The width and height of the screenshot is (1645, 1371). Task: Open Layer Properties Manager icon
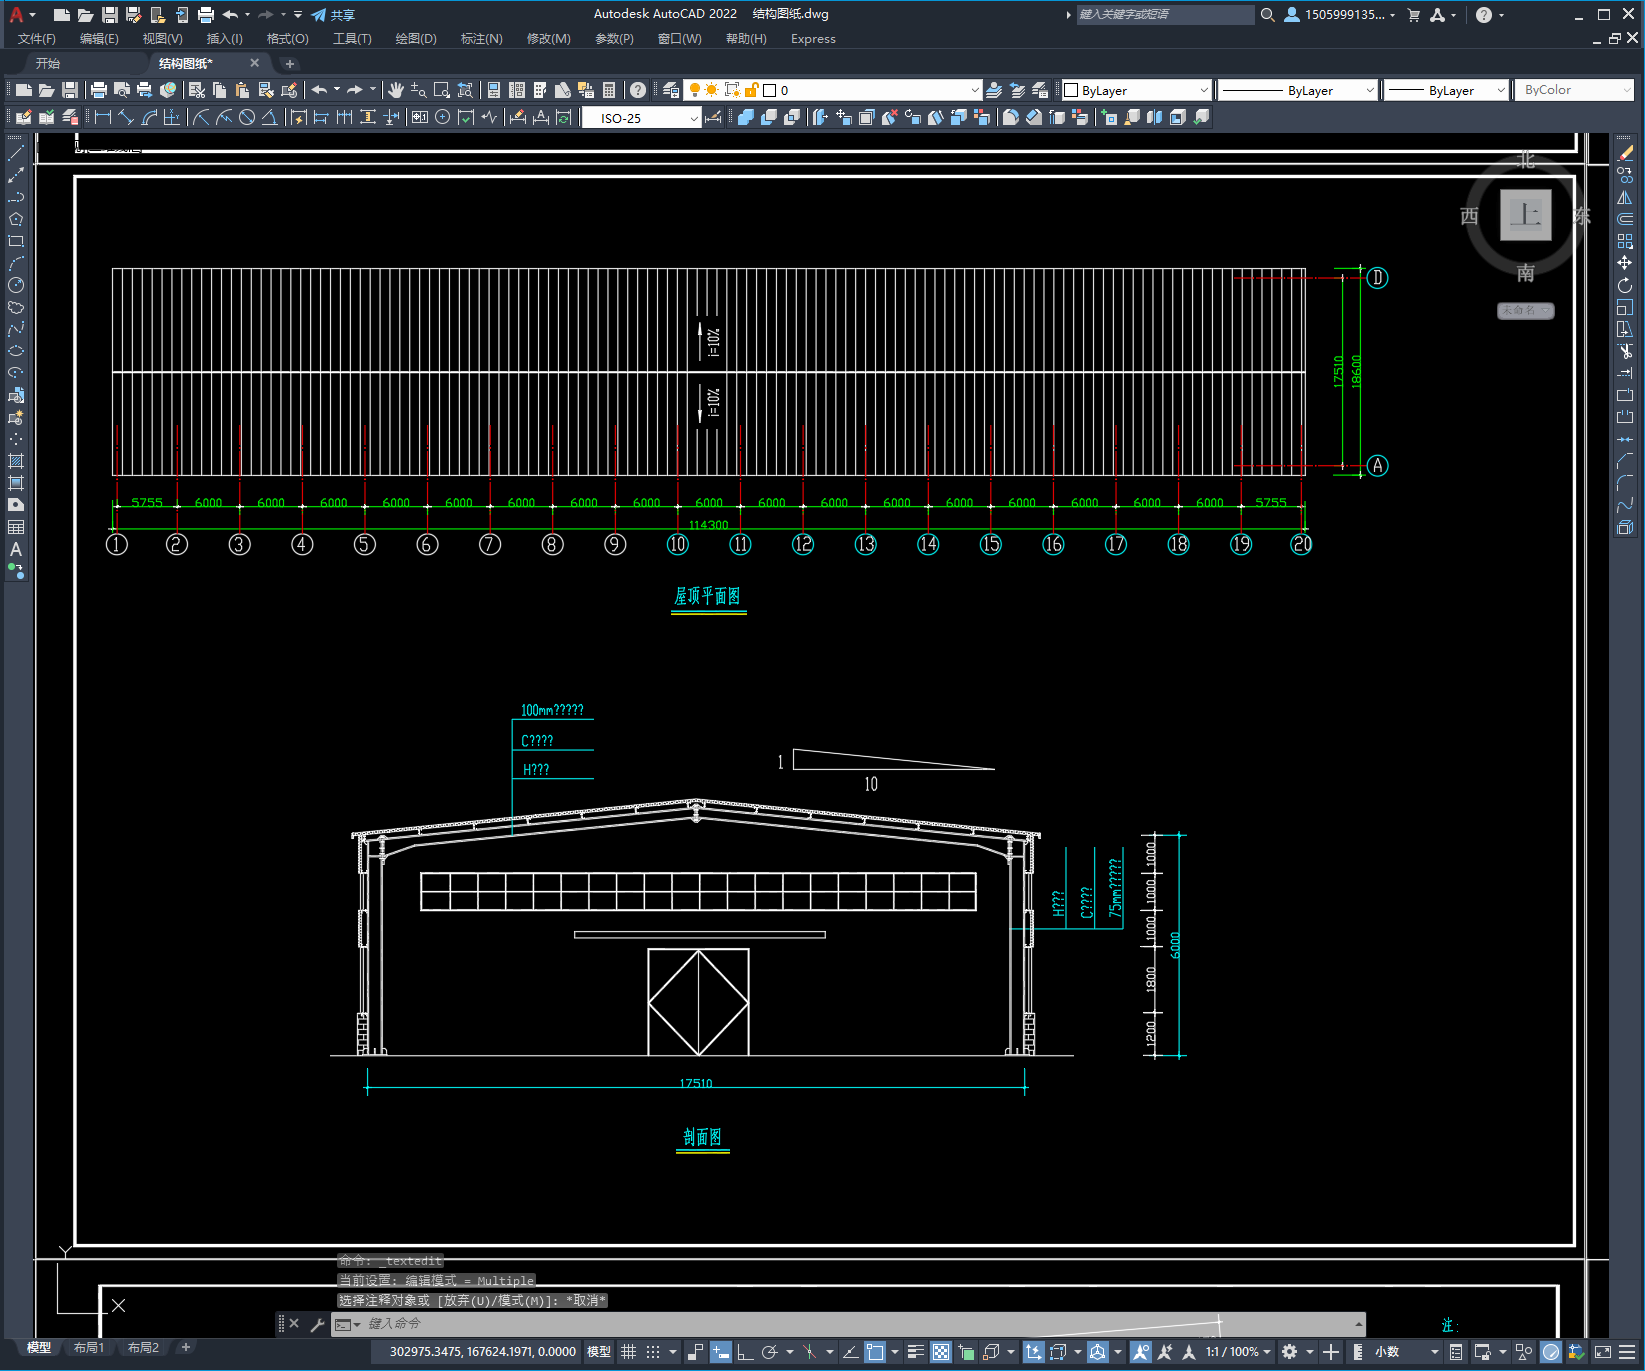(671, 90)
